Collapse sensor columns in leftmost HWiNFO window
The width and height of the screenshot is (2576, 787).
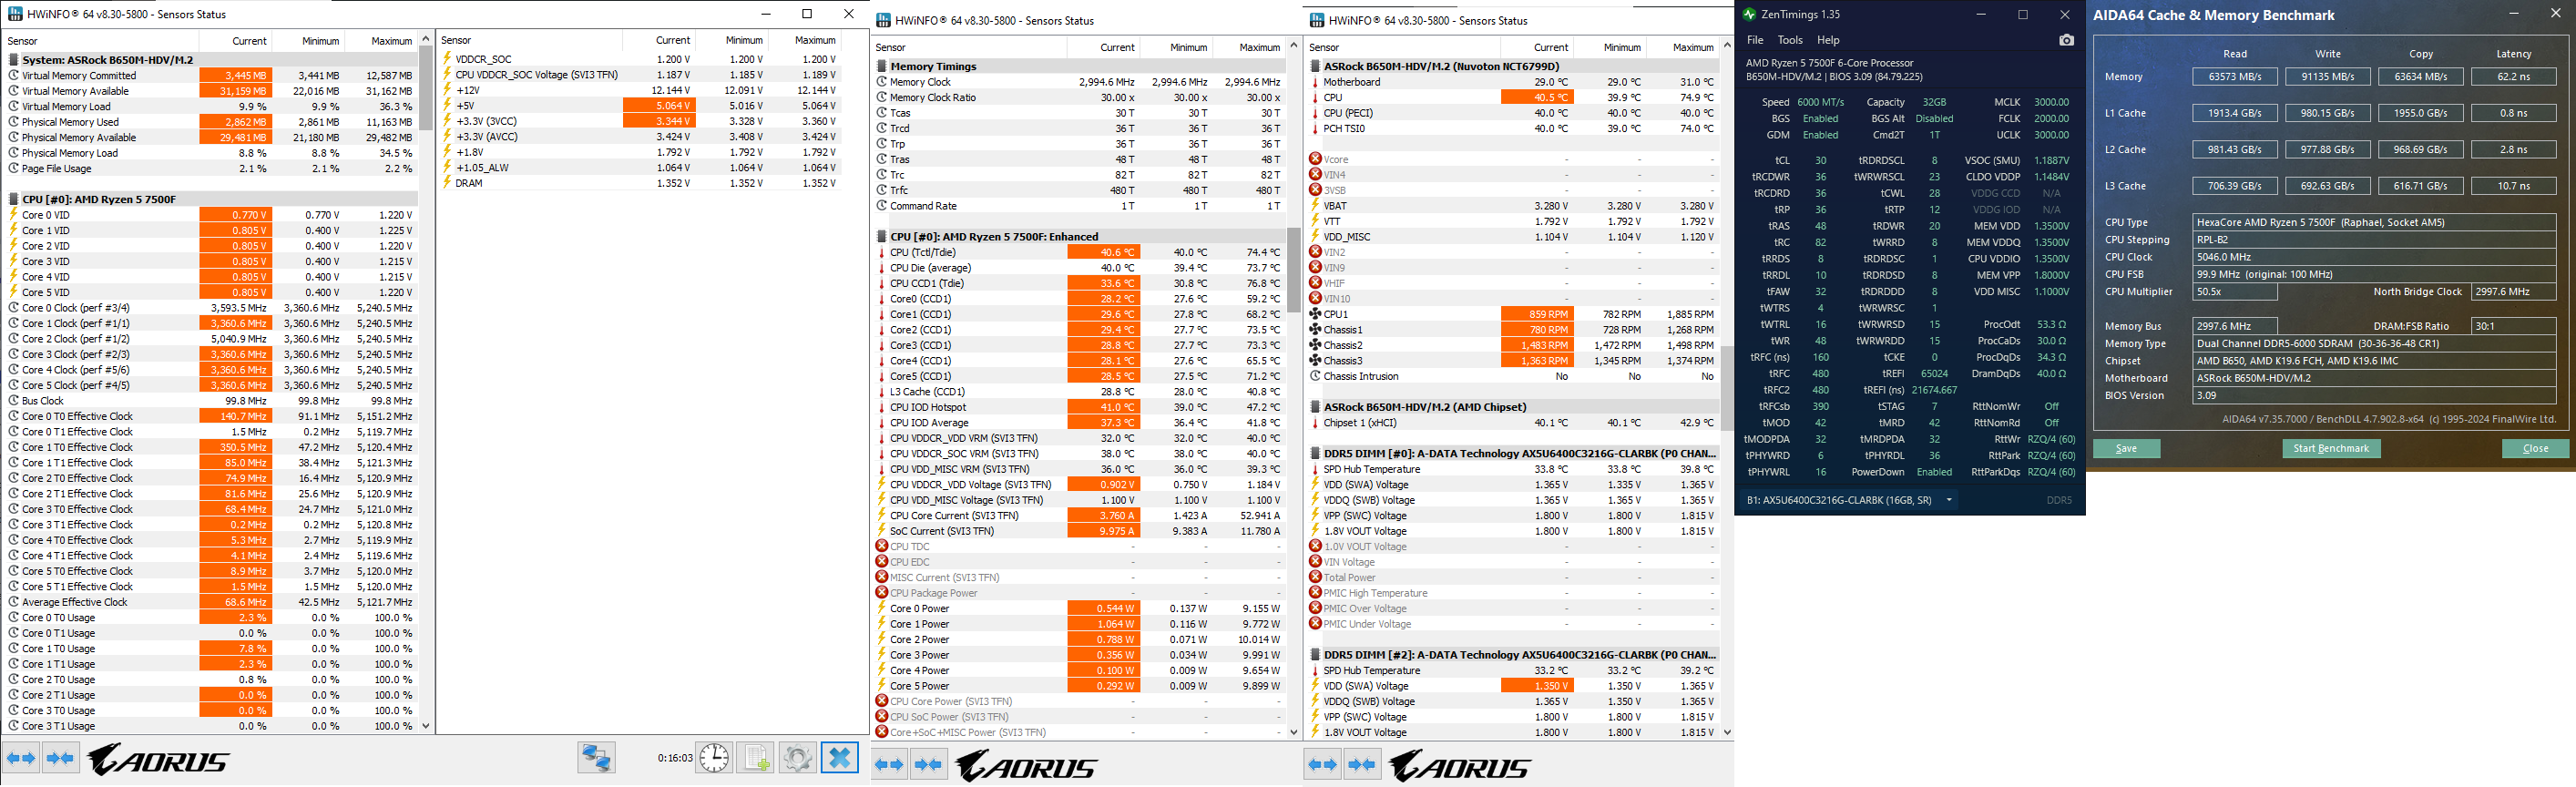point(60,758)
